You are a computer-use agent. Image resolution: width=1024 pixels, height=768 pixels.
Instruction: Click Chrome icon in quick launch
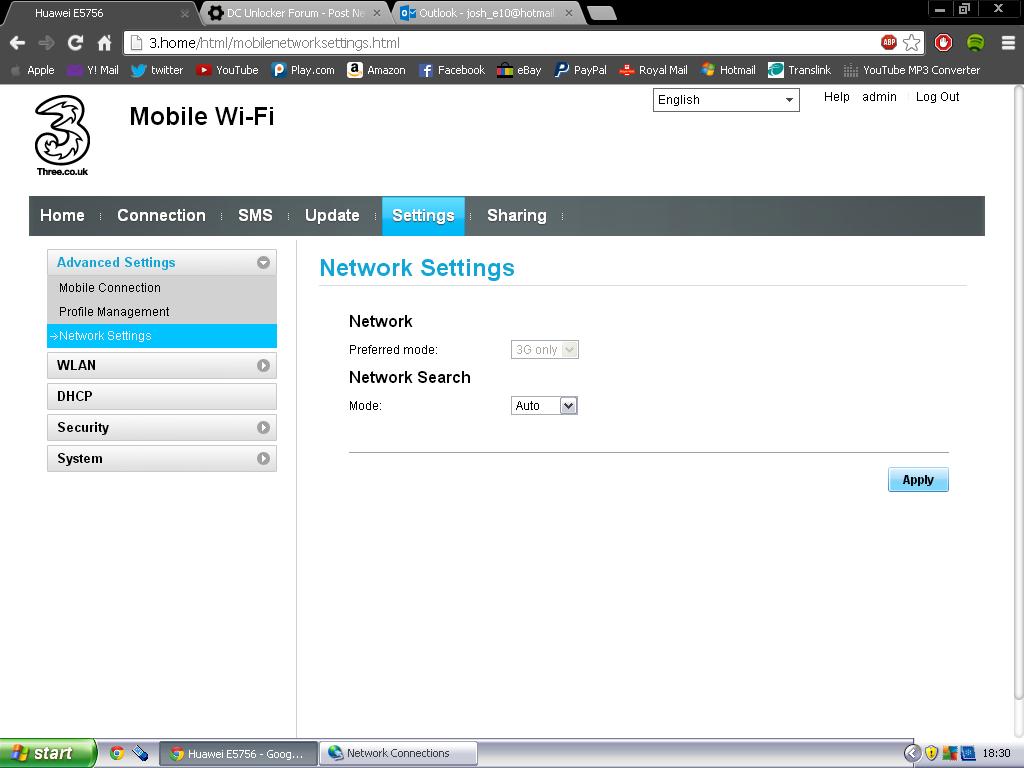point(117,753)
